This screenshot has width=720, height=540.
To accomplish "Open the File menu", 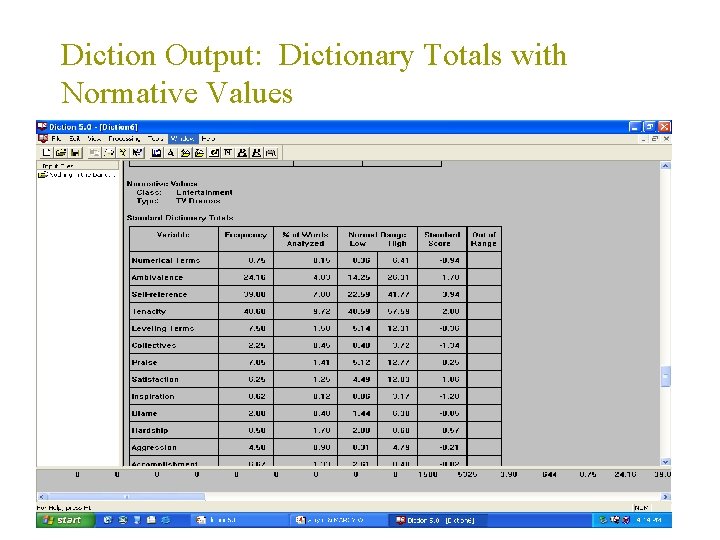I will click(x=56, y=138).
